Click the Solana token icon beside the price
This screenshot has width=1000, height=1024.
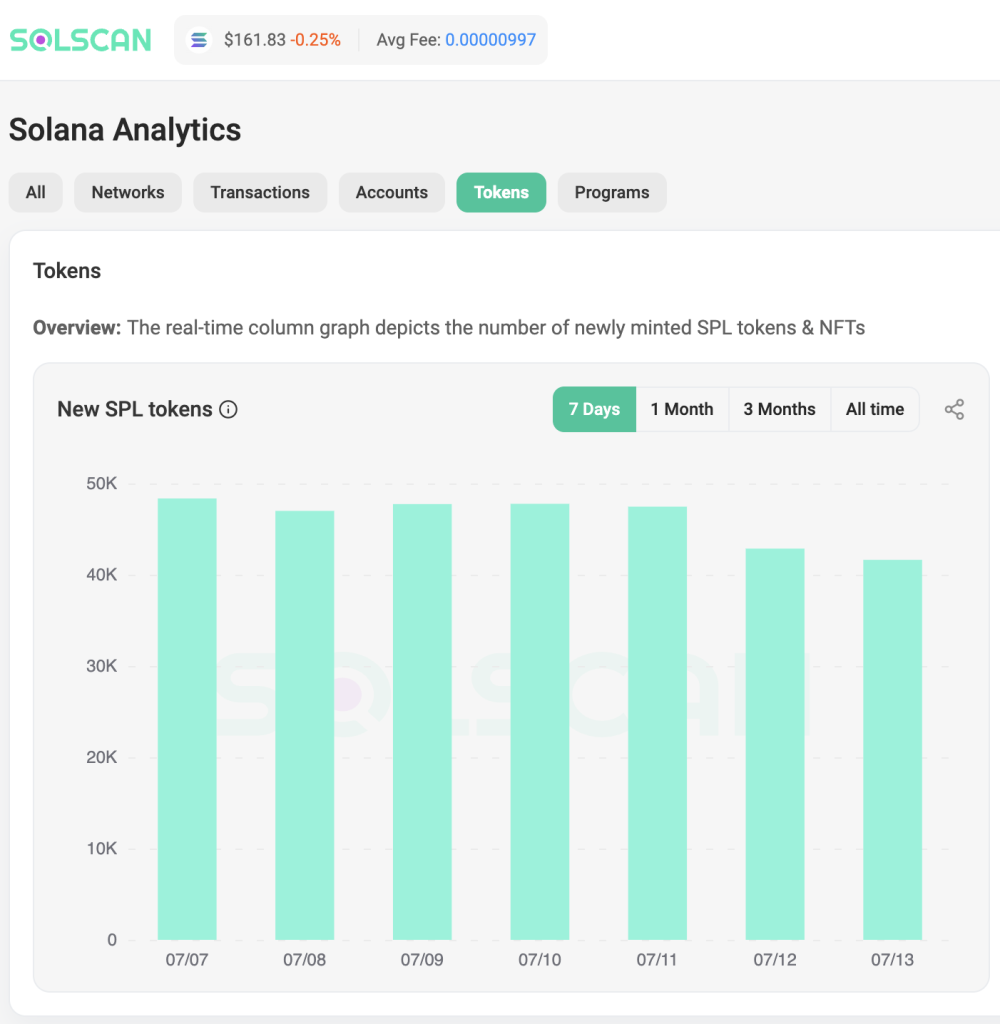coord(199,38)
